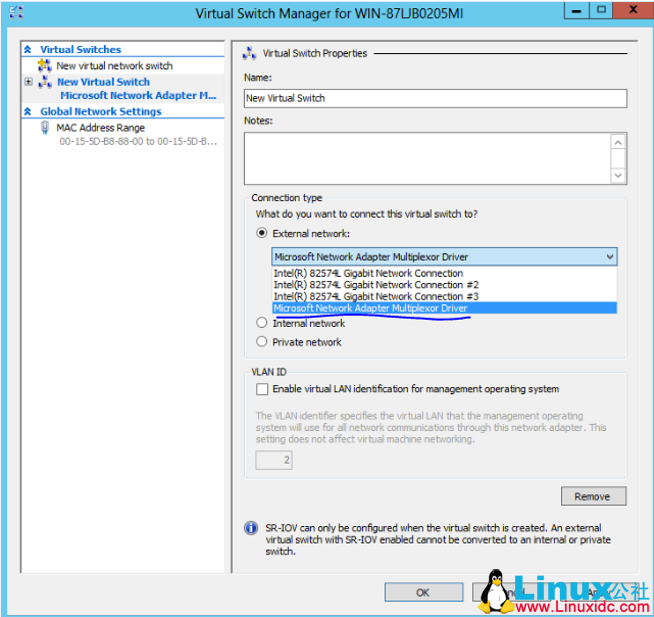Image resolution: width=654 pixels, height=617 pixels.
Task: Click the Virtual Switch Properties header icon
Action: coord(249,53)
